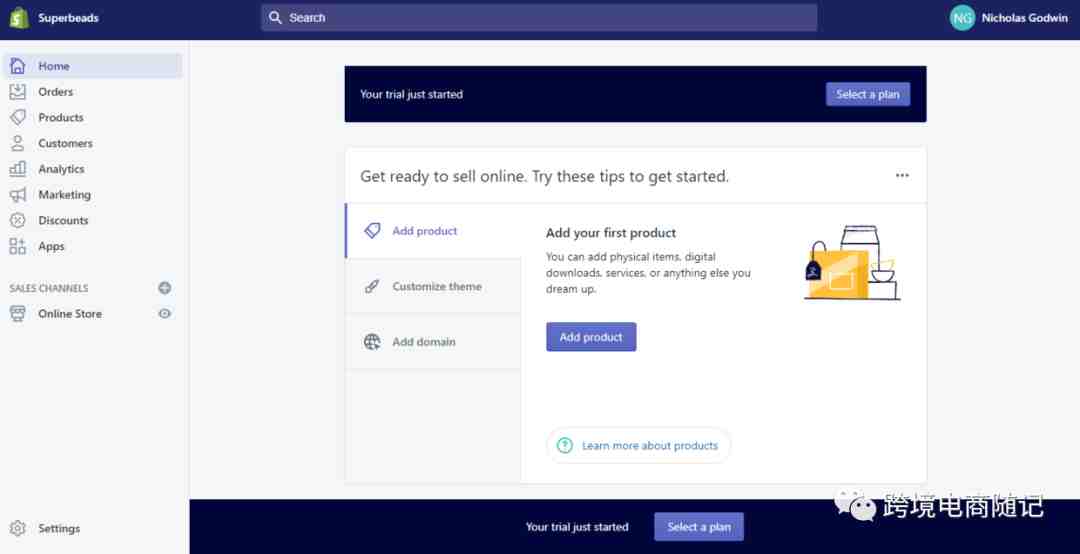
Task: Click into the Search field
Action: click(539, 18)
